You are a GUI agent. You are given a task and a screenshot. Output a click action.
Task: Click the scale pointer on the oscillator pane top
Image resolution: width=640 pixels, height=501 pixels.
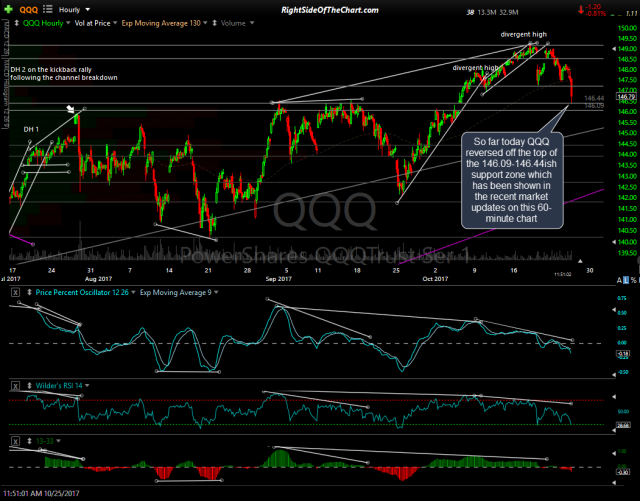[614, 310]
